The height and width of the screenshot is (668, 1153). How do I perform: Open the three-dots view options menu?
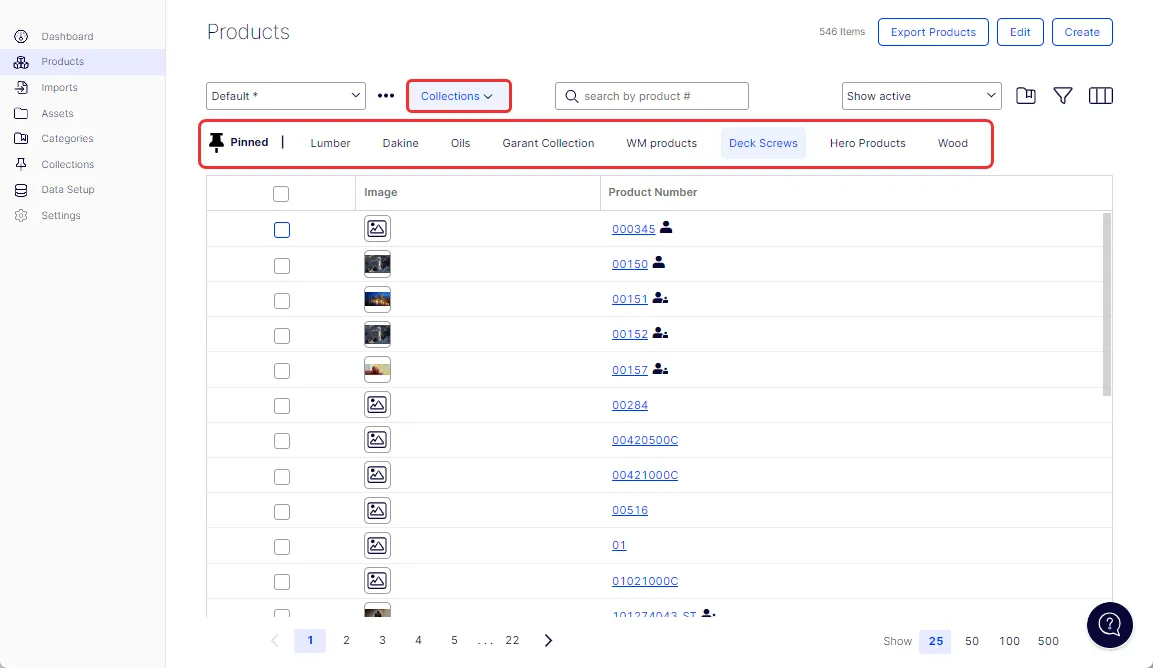point(386,96)
